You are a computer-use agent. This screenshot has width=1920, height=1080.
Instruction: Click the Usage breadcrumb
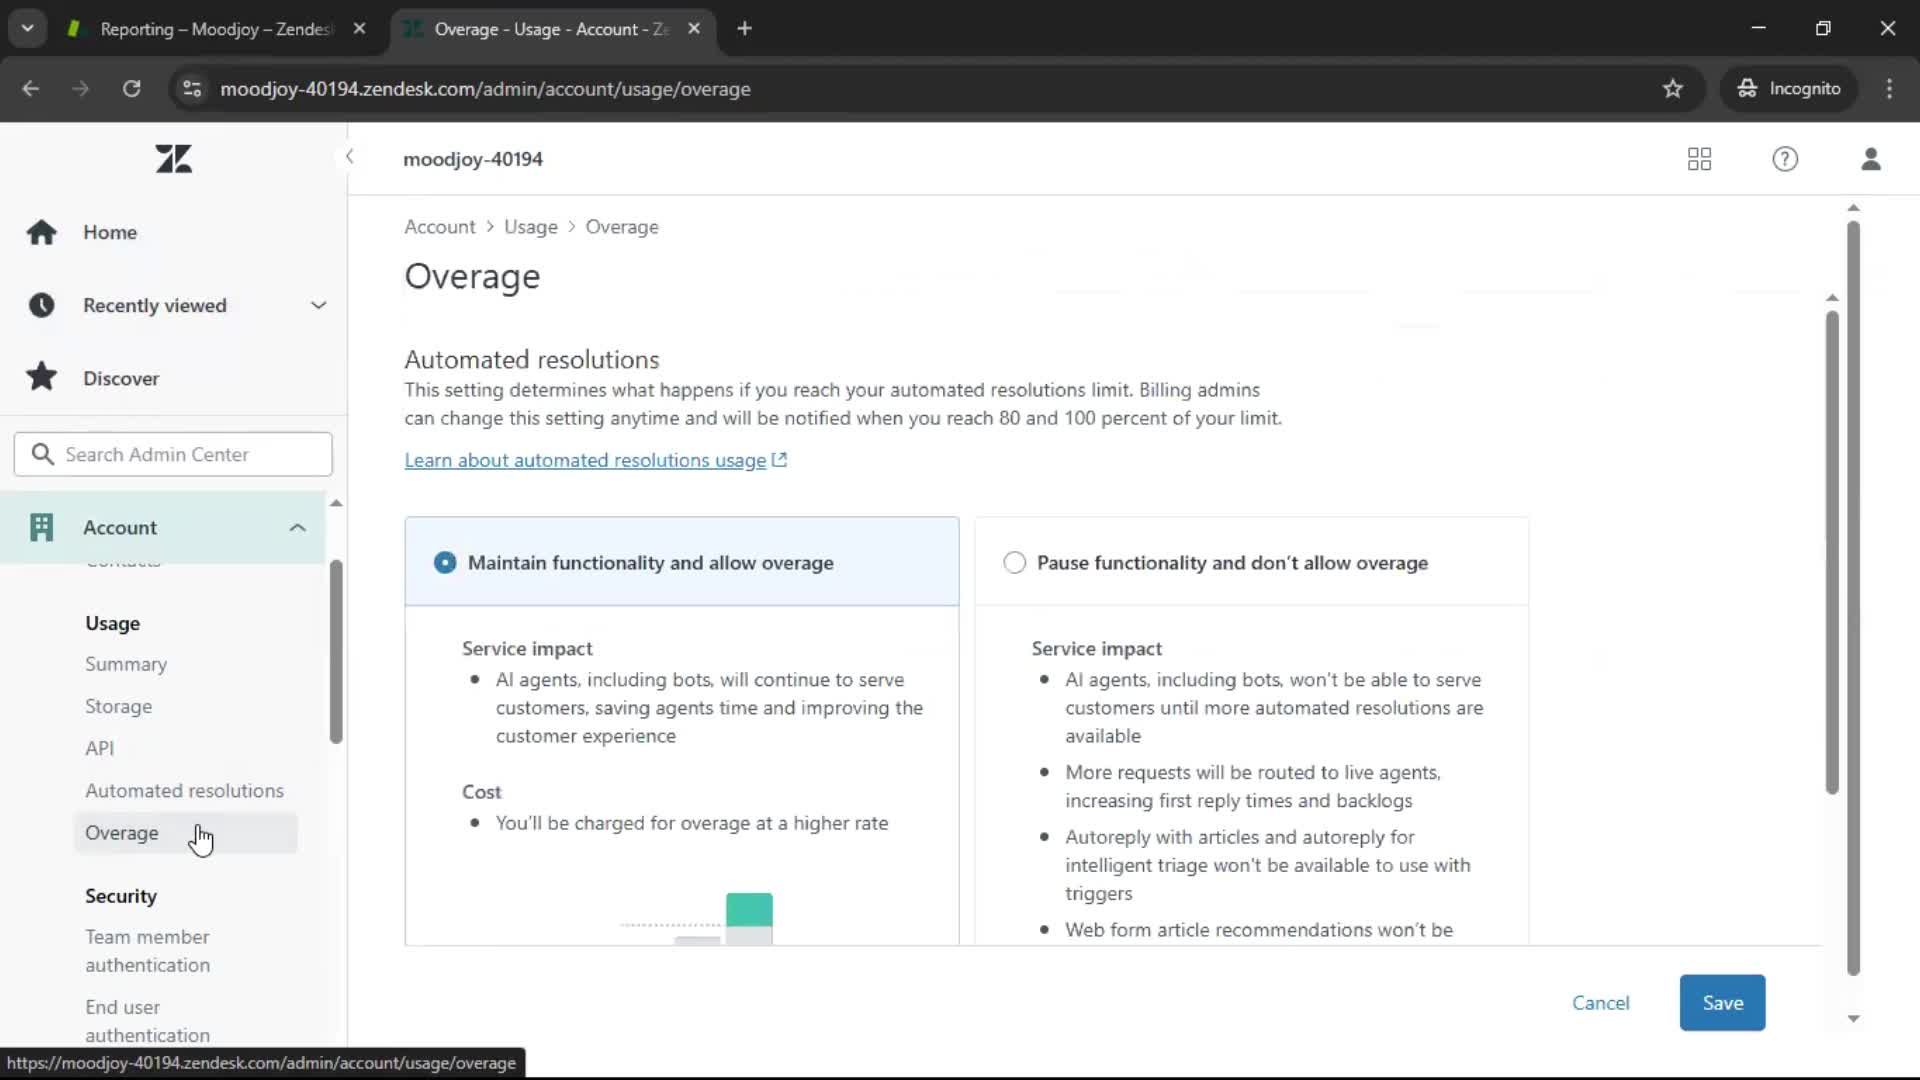(531, 227)
